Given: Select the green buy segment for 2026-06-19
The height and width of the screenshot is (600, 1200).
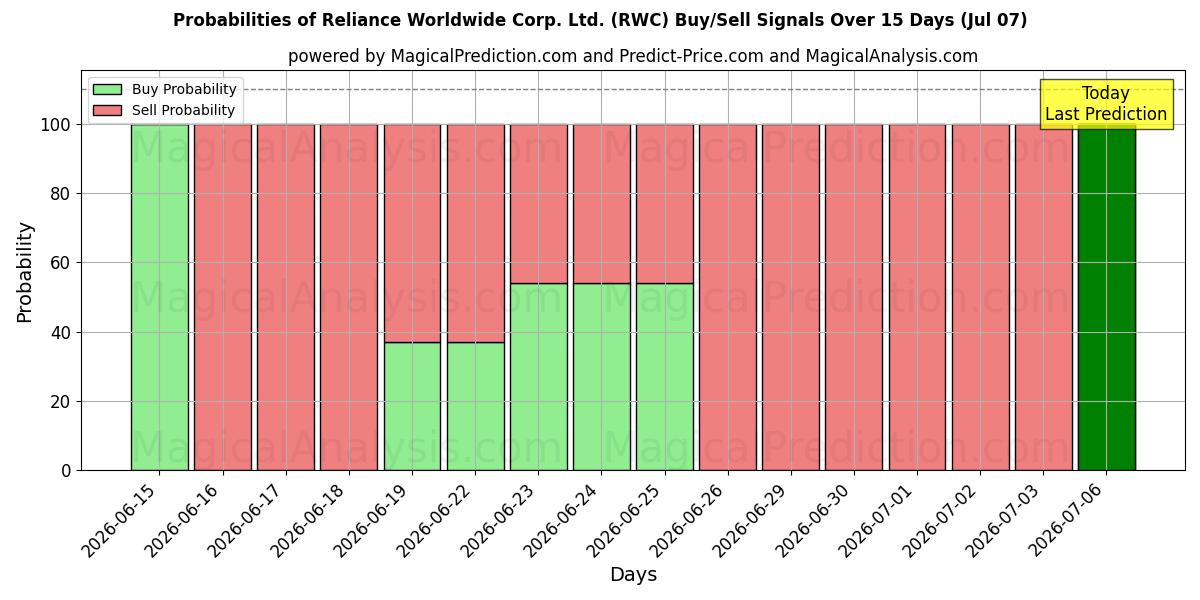Looking at the screenshot, I should (412, 406).
